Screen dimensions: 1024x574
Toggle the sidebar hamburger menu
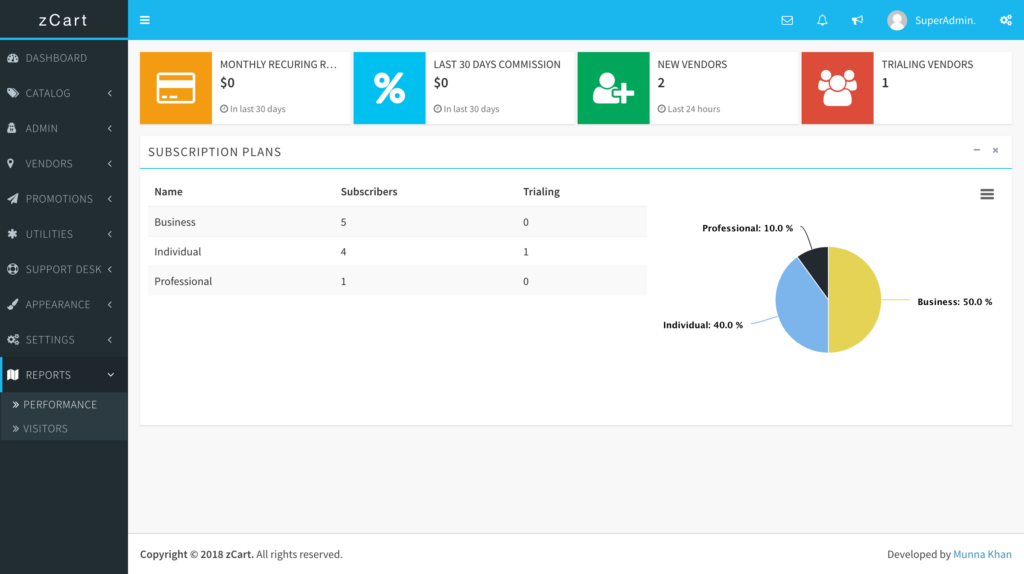[x=145, y=20]
